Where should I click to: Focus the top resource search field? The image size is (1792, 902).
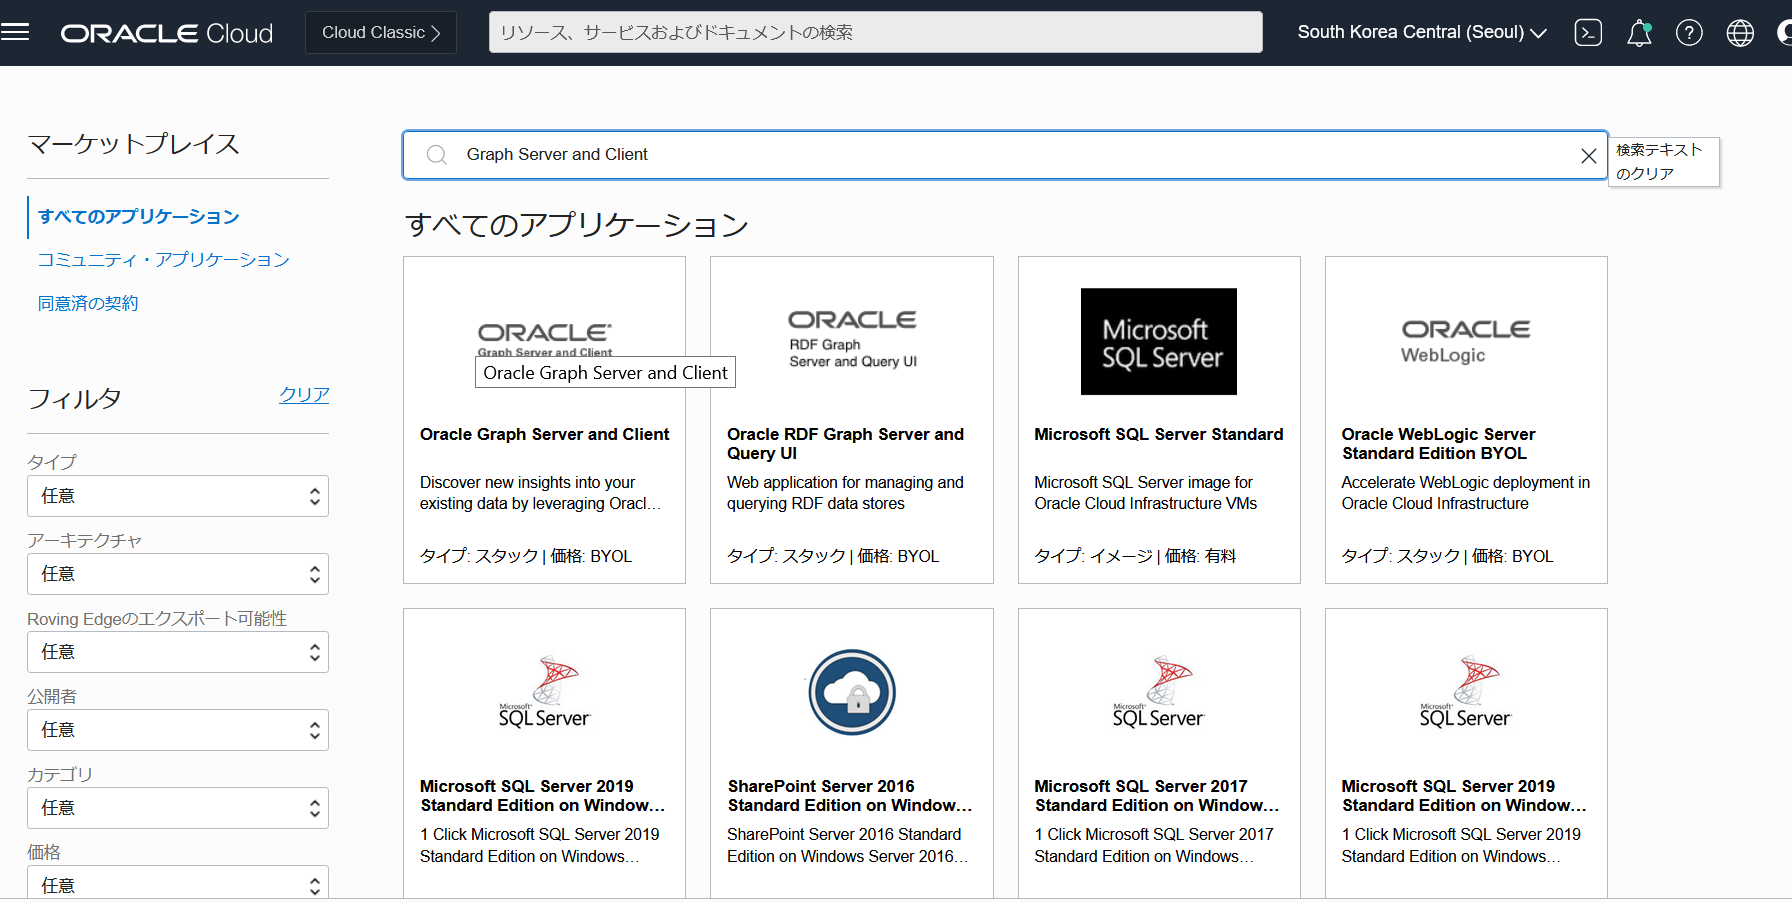point(876,32)
